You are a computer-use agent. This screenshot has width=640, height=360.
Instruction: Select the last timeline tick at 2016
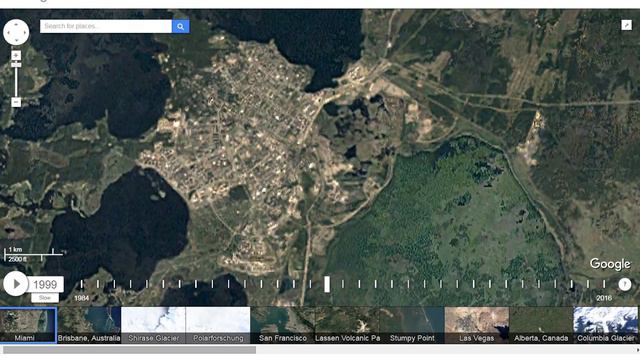(604, 284)
